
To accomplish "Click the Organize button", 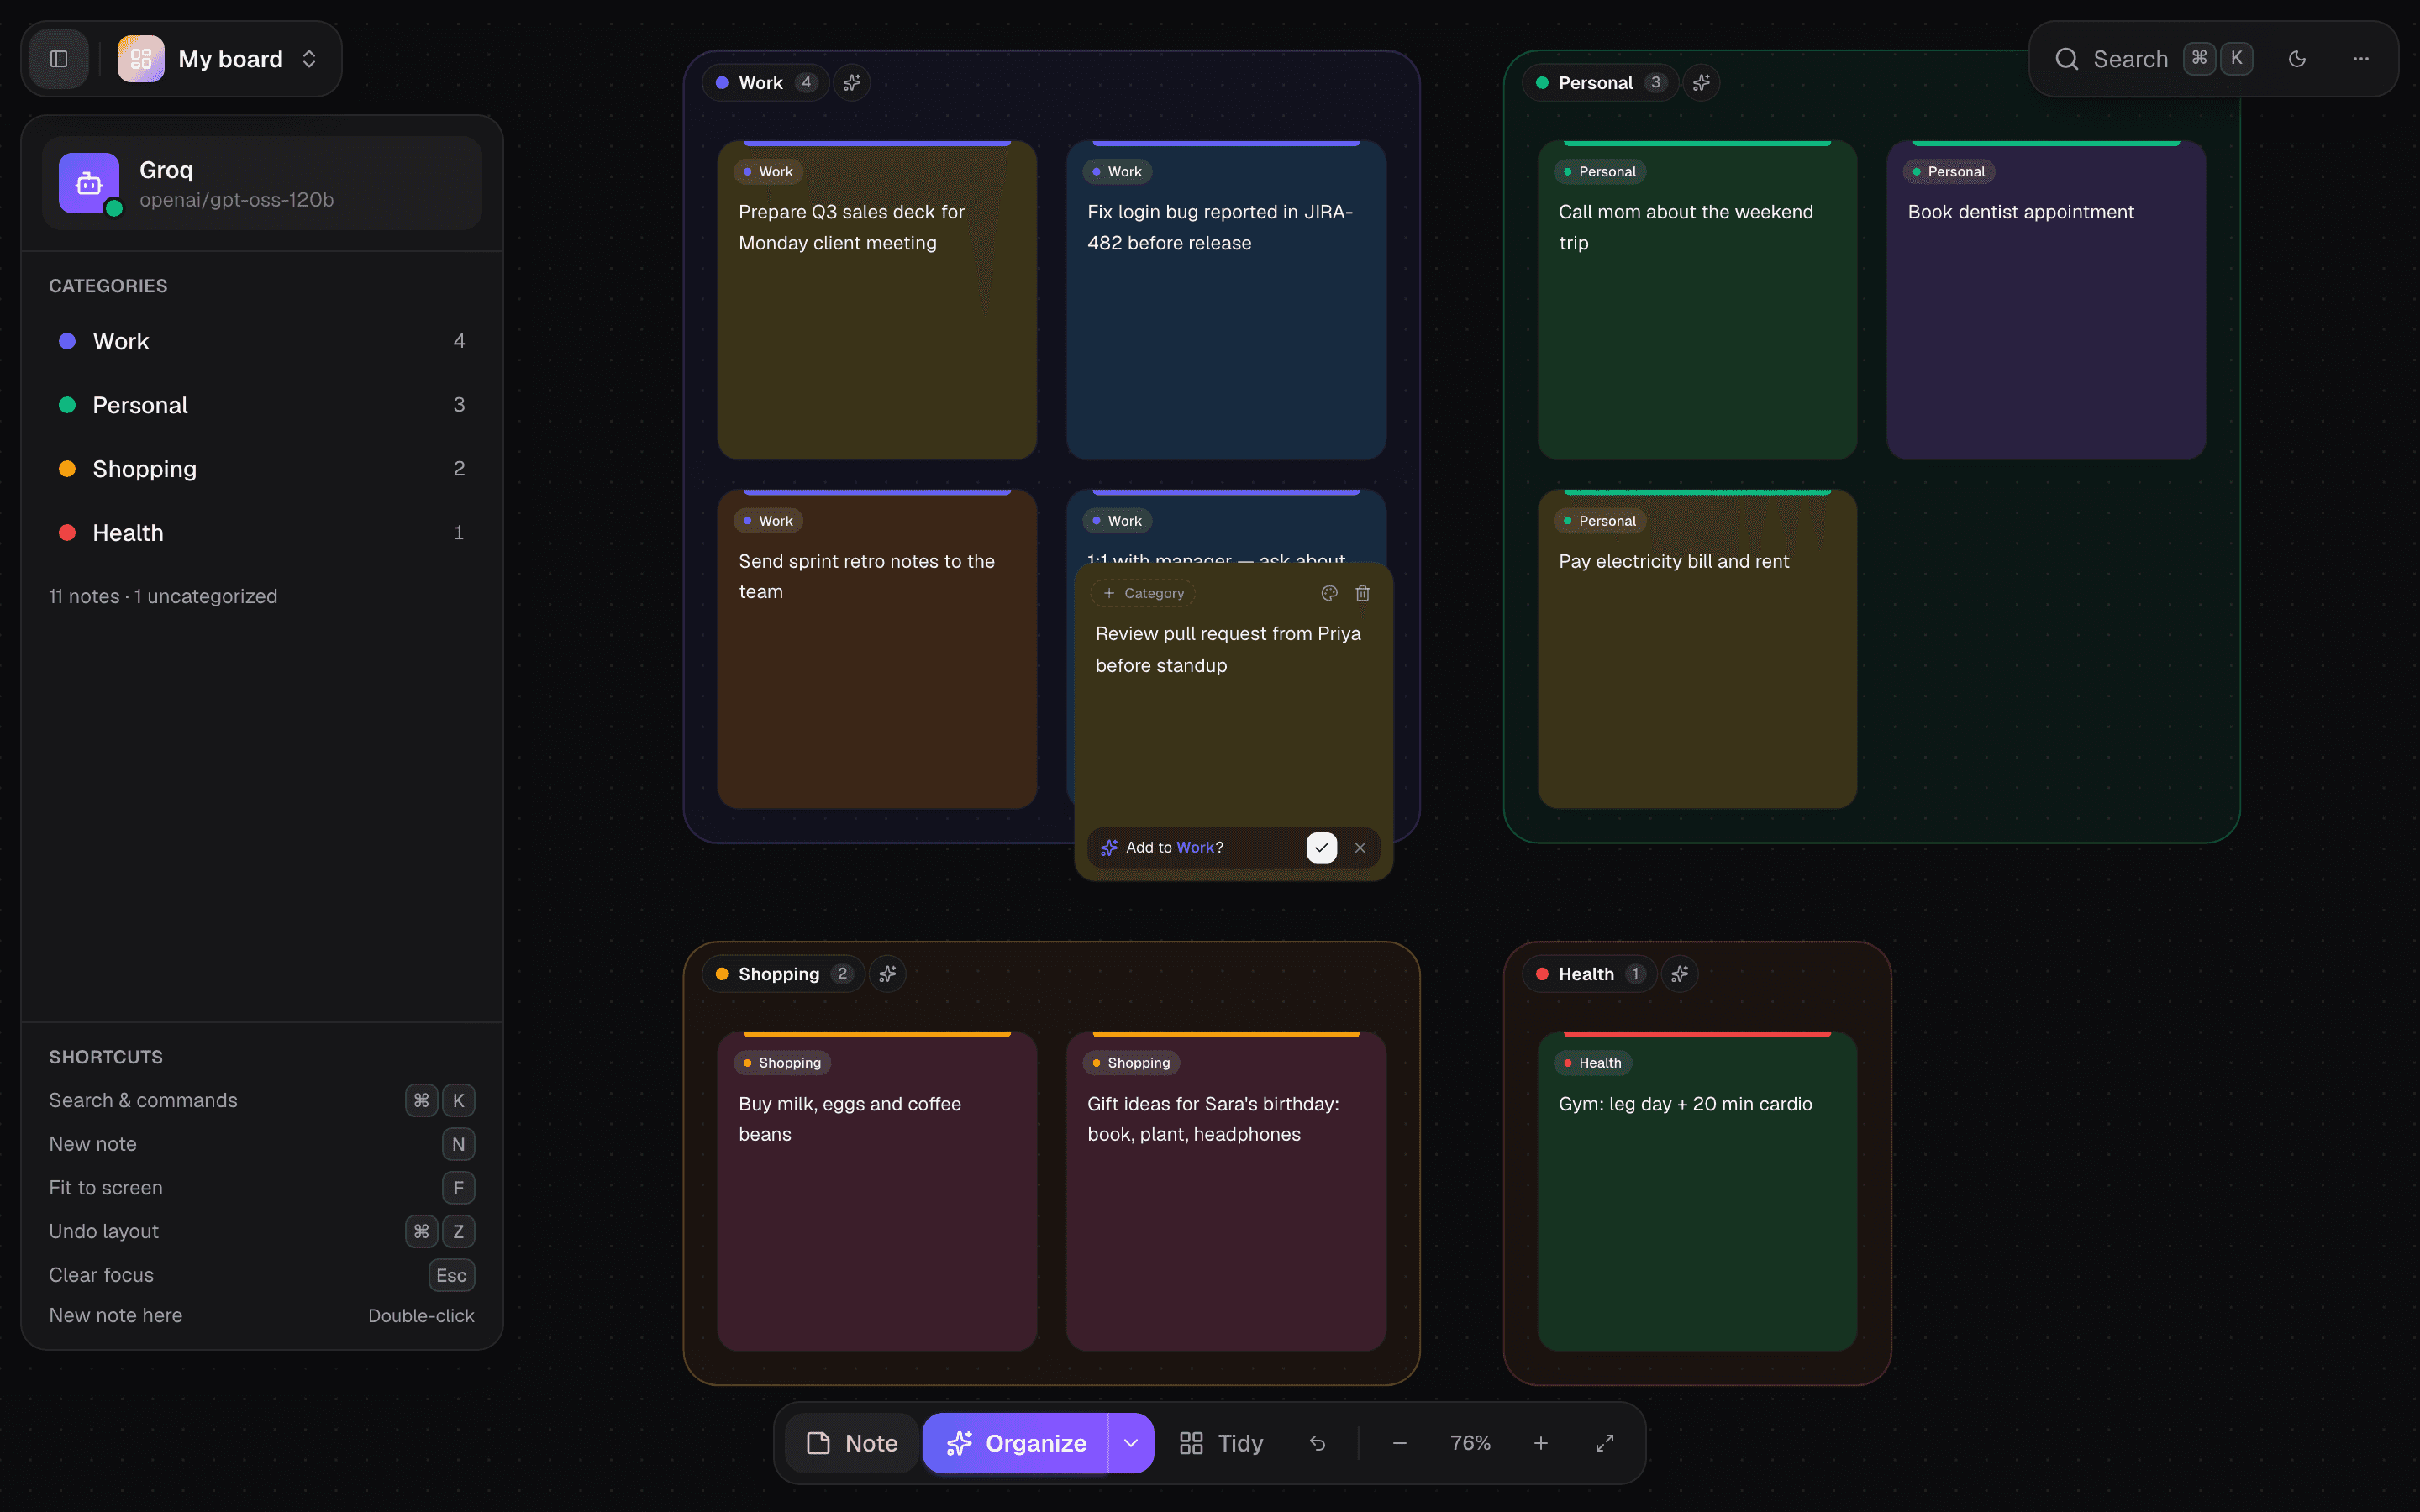I will pyautogui.click(x=1016, y=1443).
